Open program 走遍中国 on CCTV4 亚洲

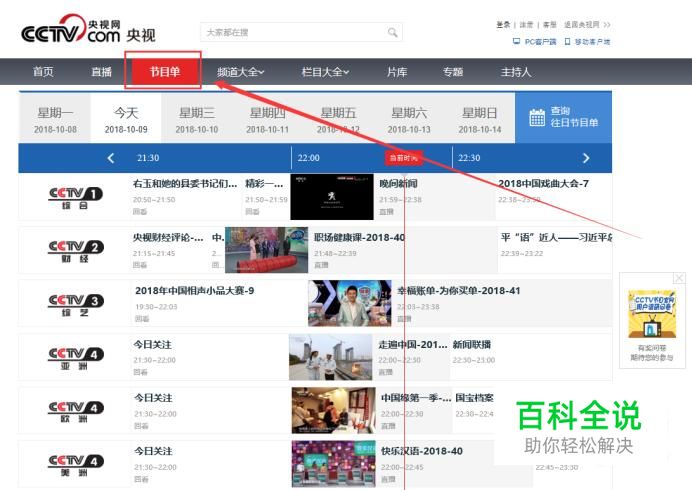click(413, 344)
